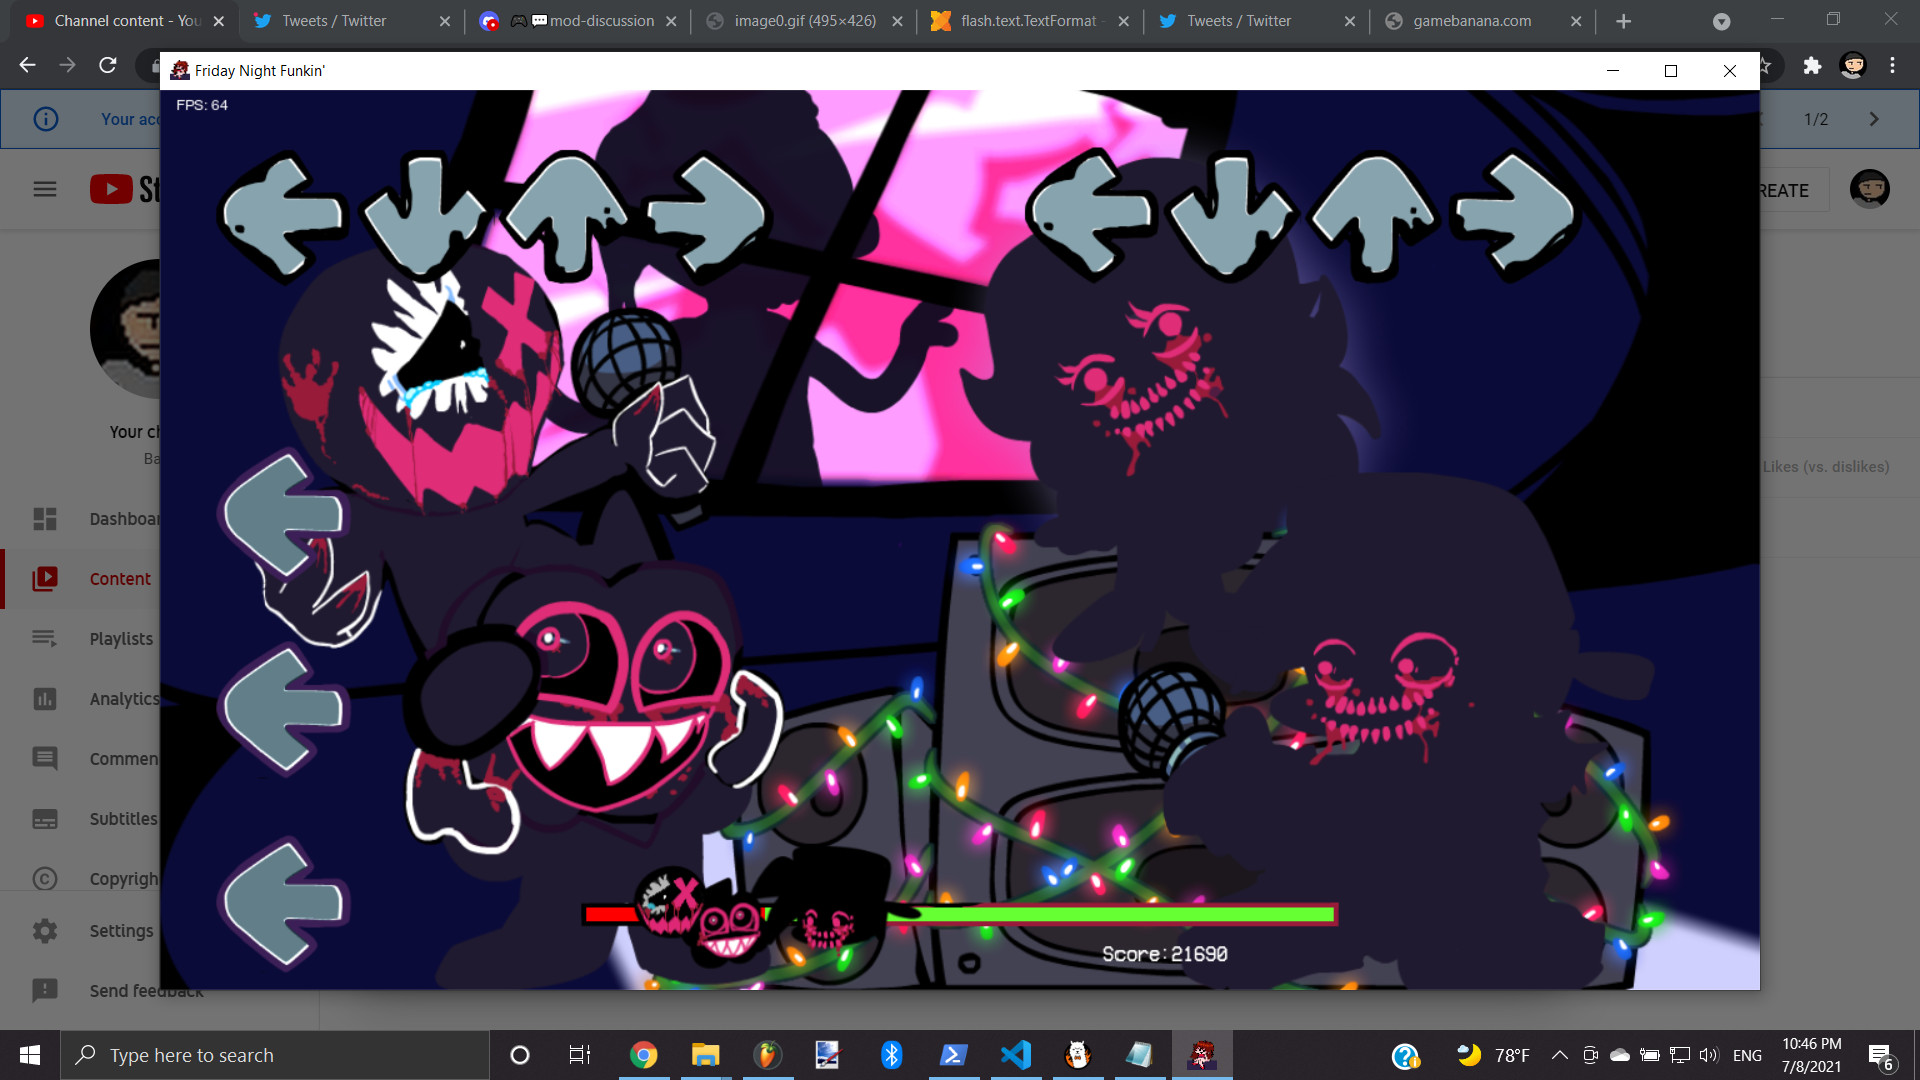Image resolution: width=1920 pixels, height=1080 pixels.
Task: Click the Settings gear icon in the sidebar
Action: [x=45, y=931]
